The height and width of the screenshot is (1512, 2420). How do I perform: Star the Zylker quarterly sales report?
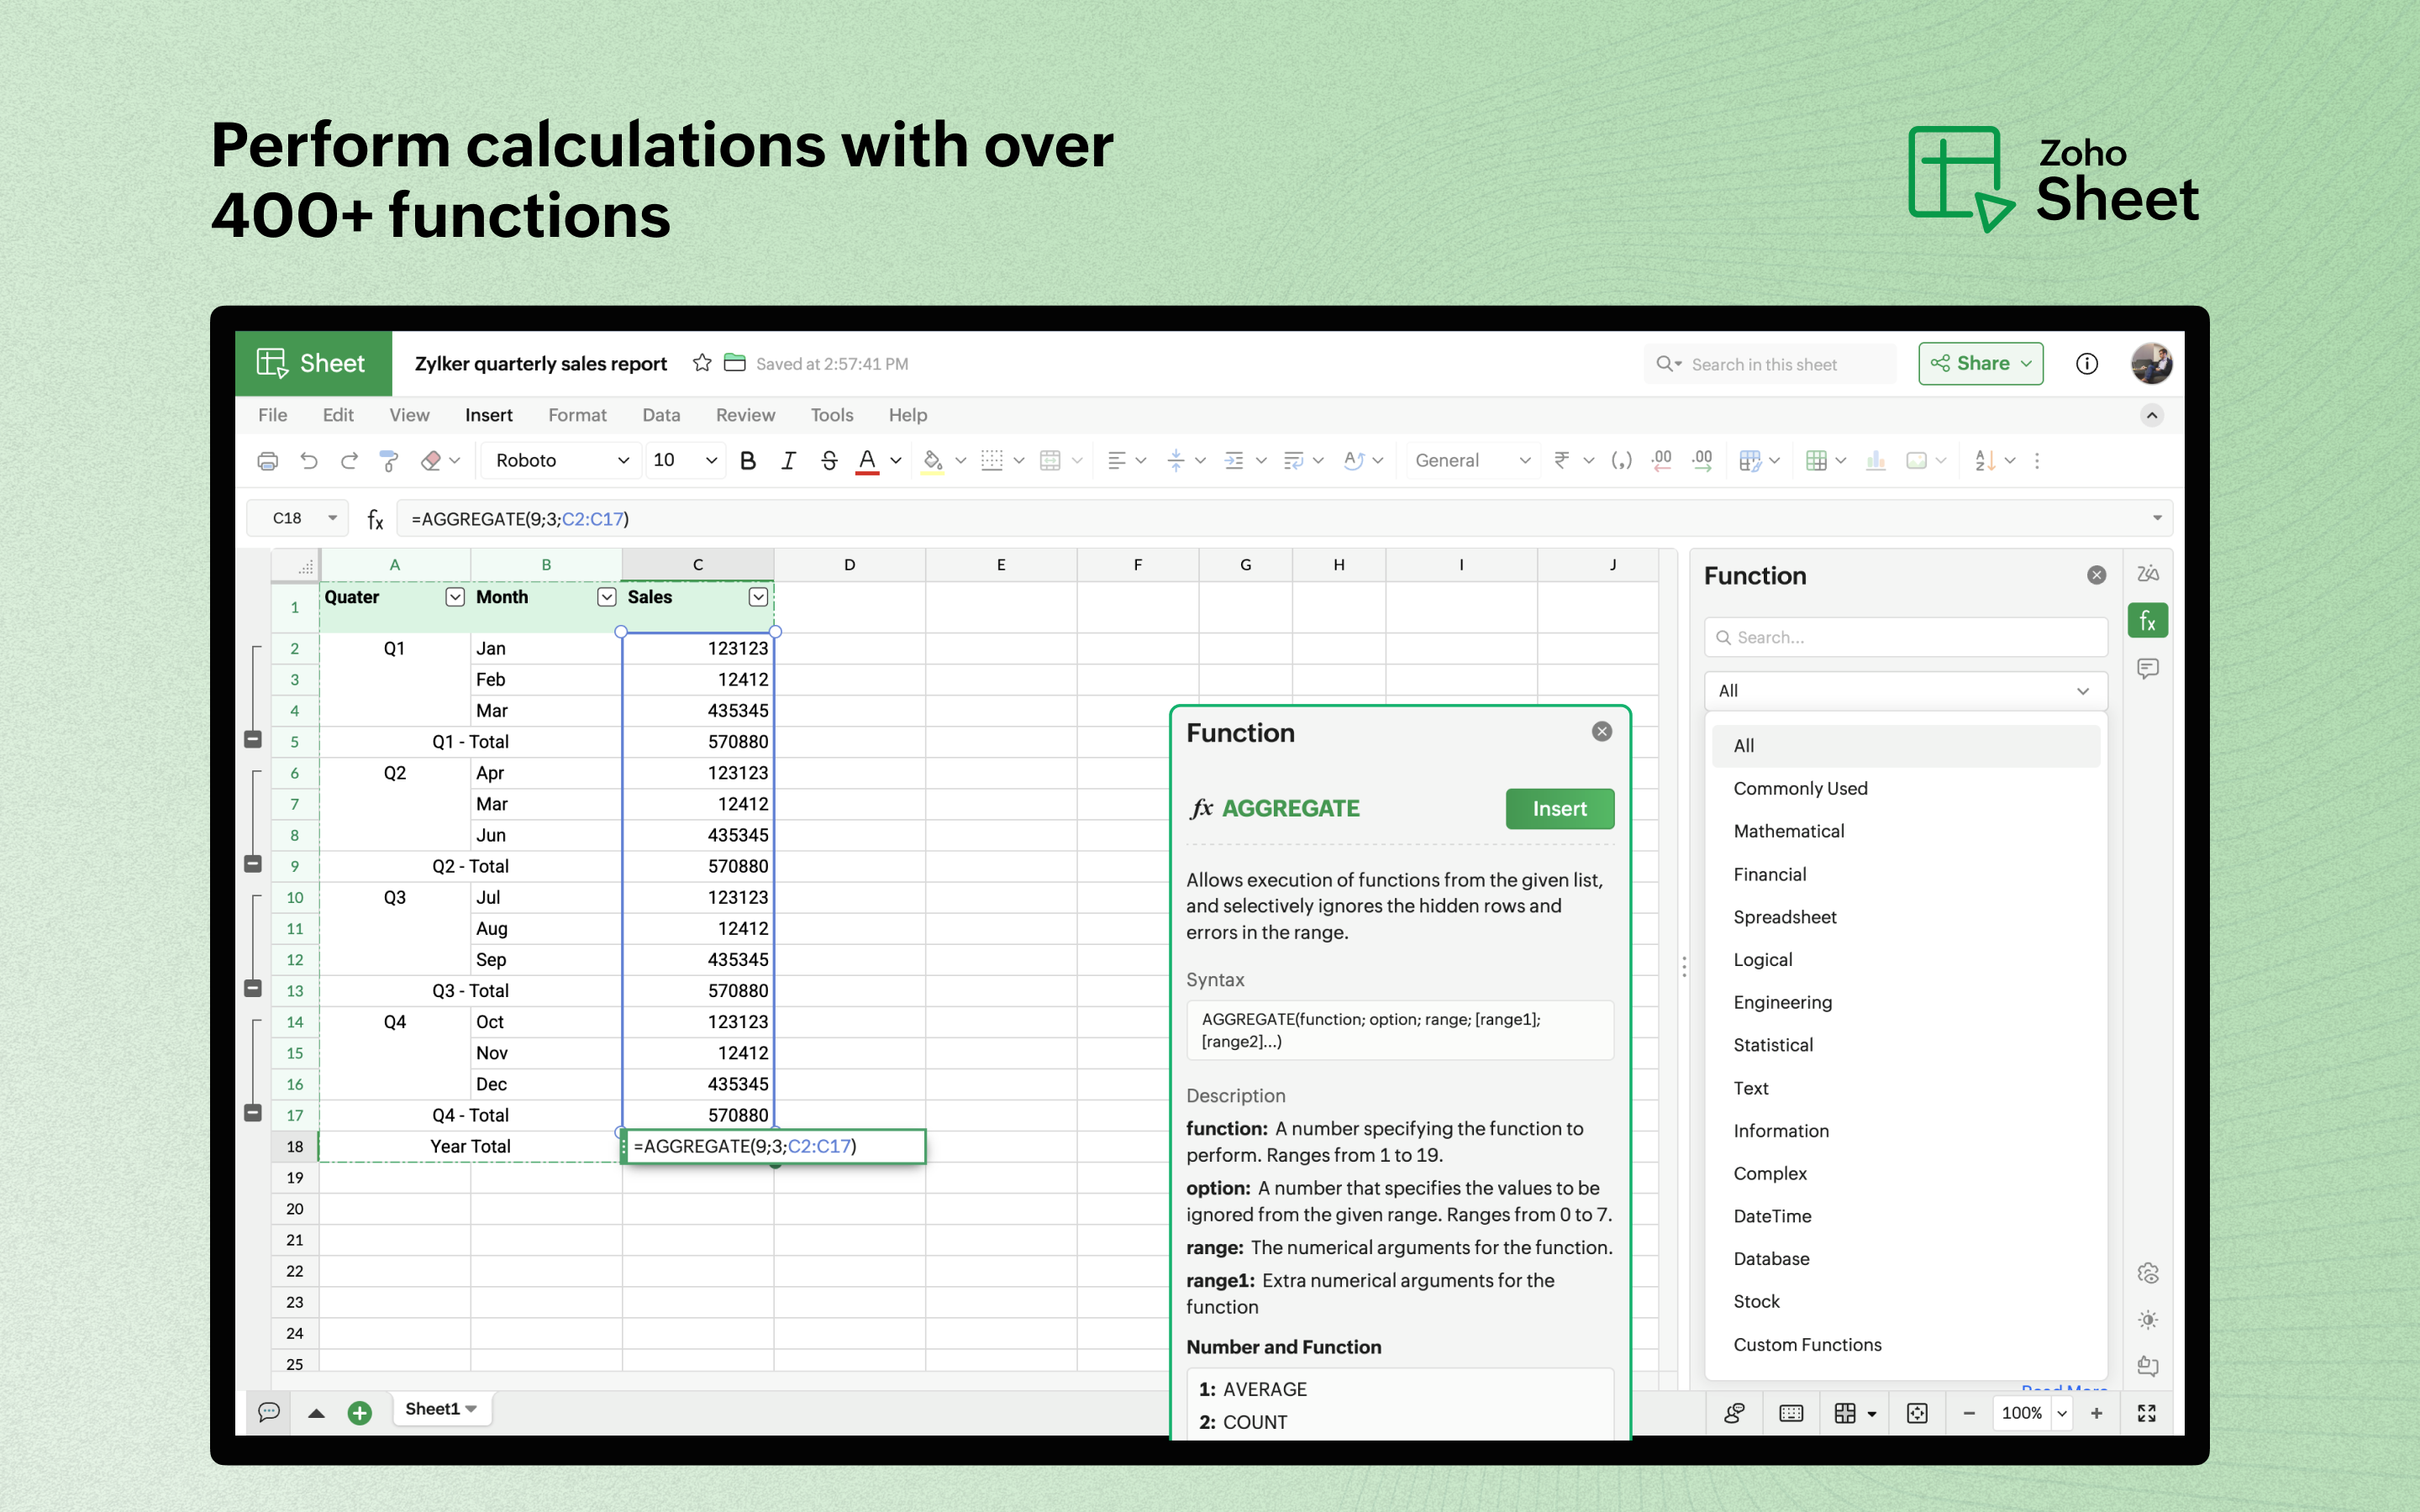pos(702,363)
